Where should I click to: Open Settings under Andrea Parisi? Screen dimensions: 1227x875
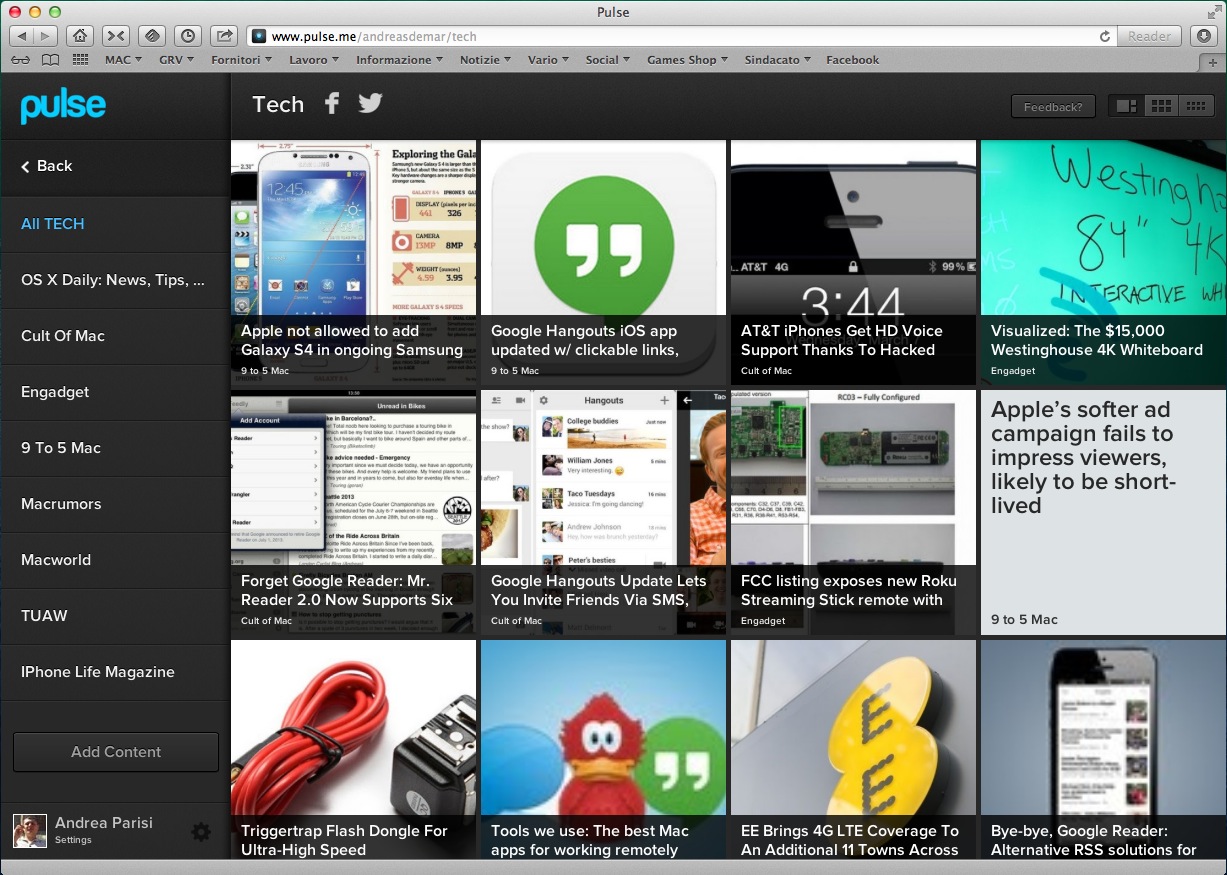click(73, 840)
